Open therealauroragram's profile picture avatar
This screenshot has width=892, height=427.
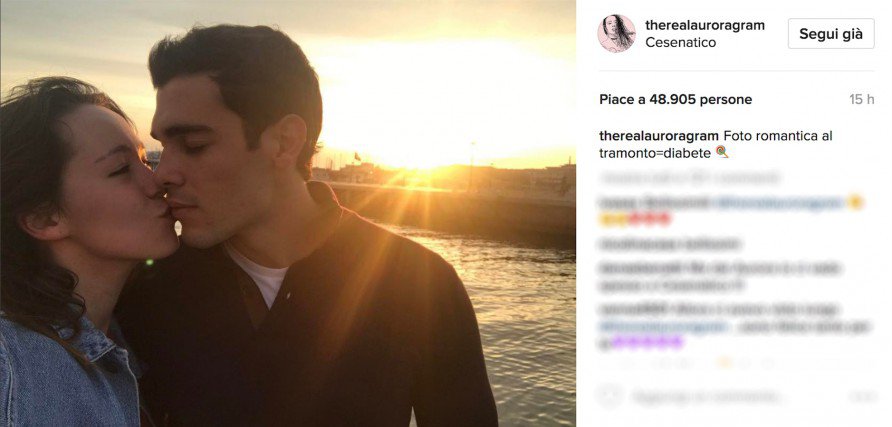[x=616, y=33]
